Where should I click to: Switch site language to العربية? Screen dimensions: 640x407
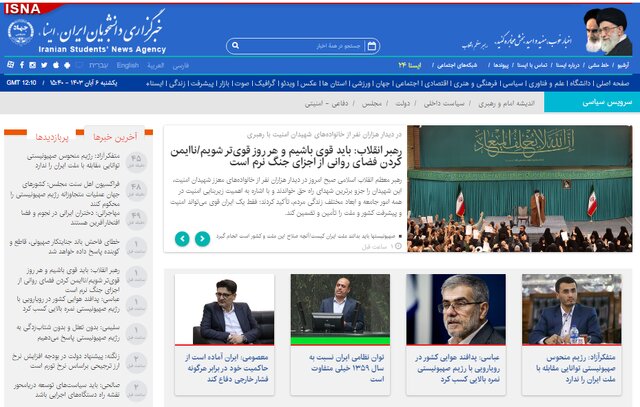(155, 65)
